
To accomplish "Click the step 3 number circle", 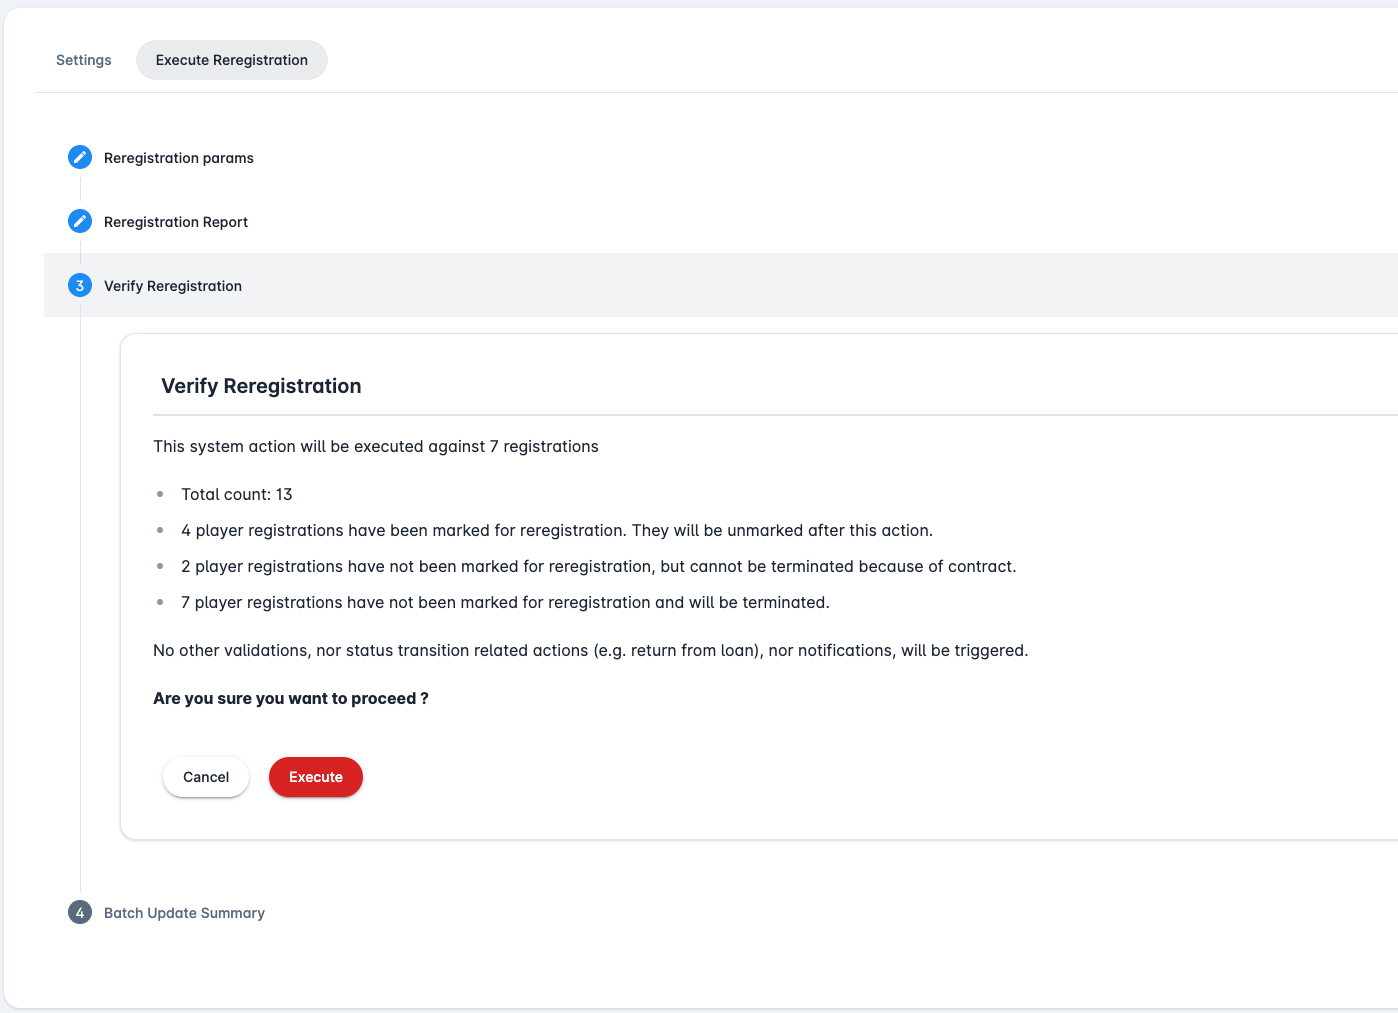I will point(80,285).
